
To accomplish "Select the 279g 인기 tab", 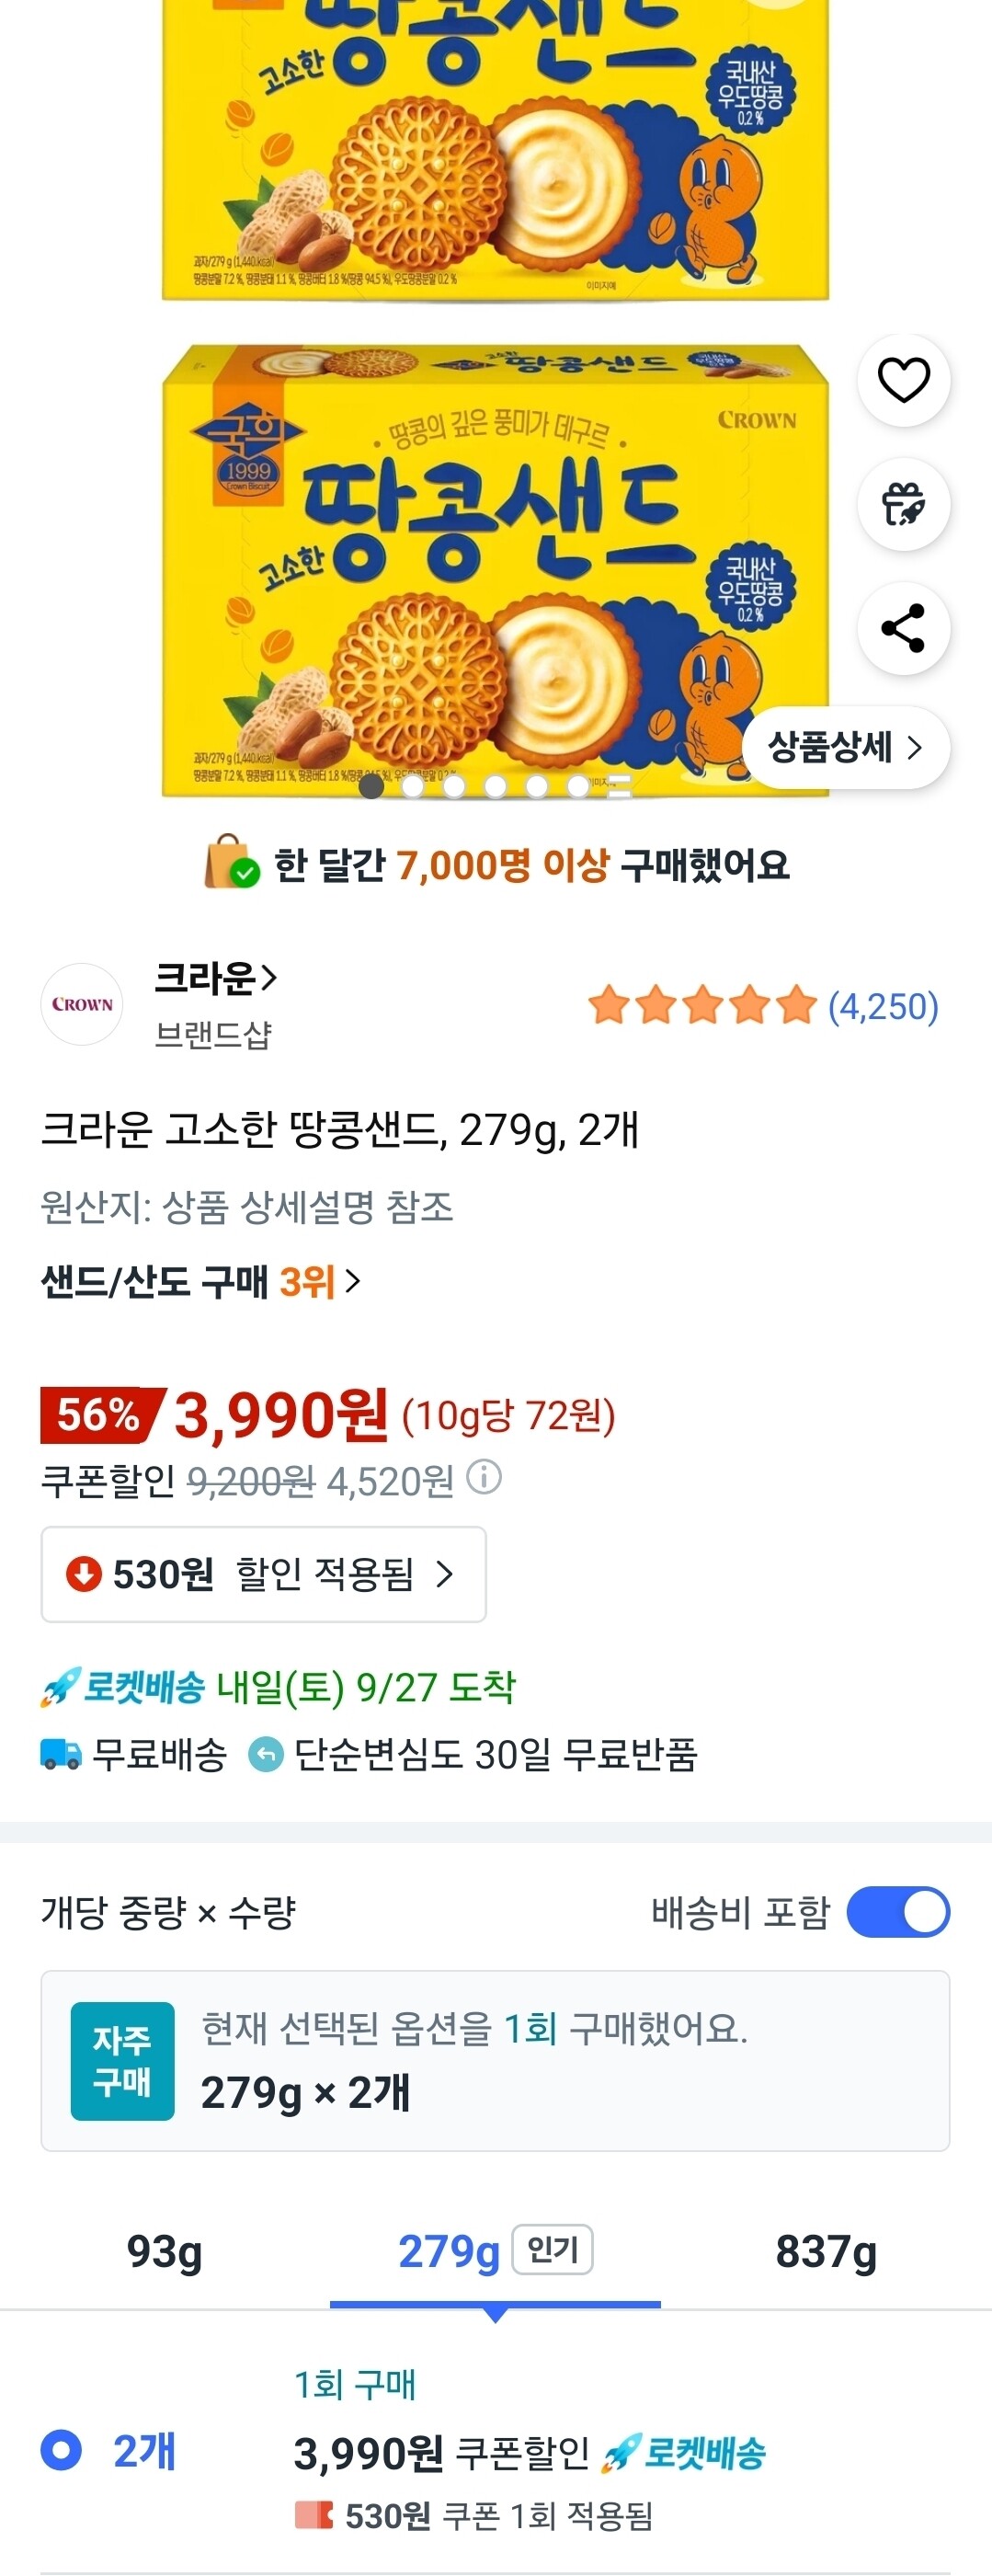I will tap(495, 2252).
